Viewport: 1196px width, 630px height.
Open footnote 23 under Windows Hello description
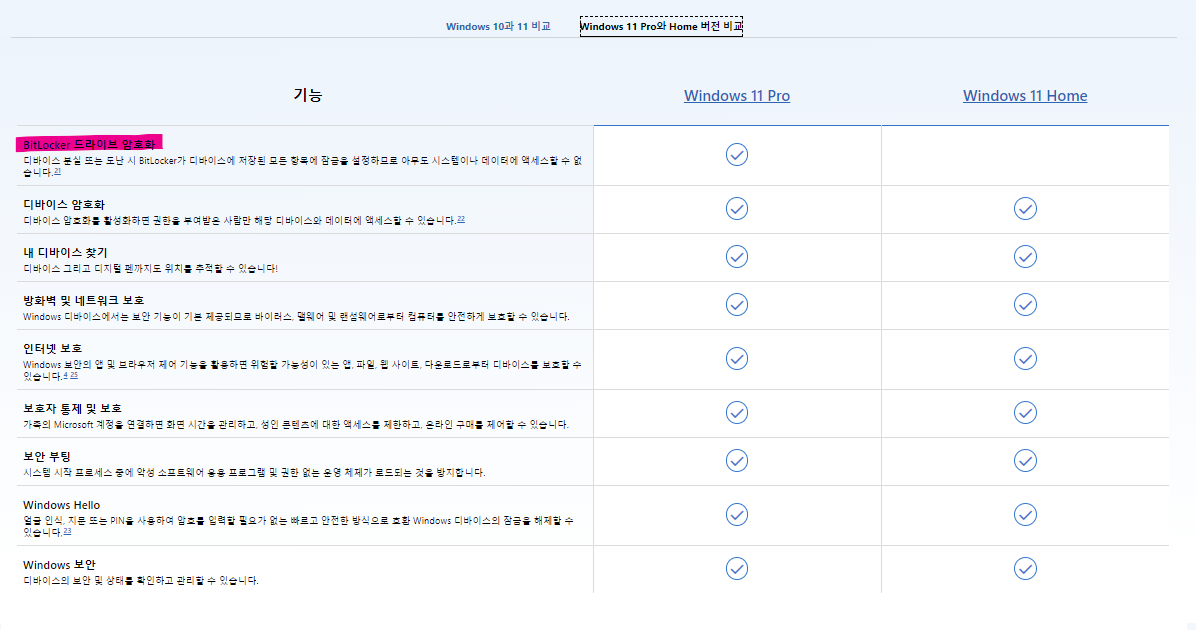click(67, 532)
